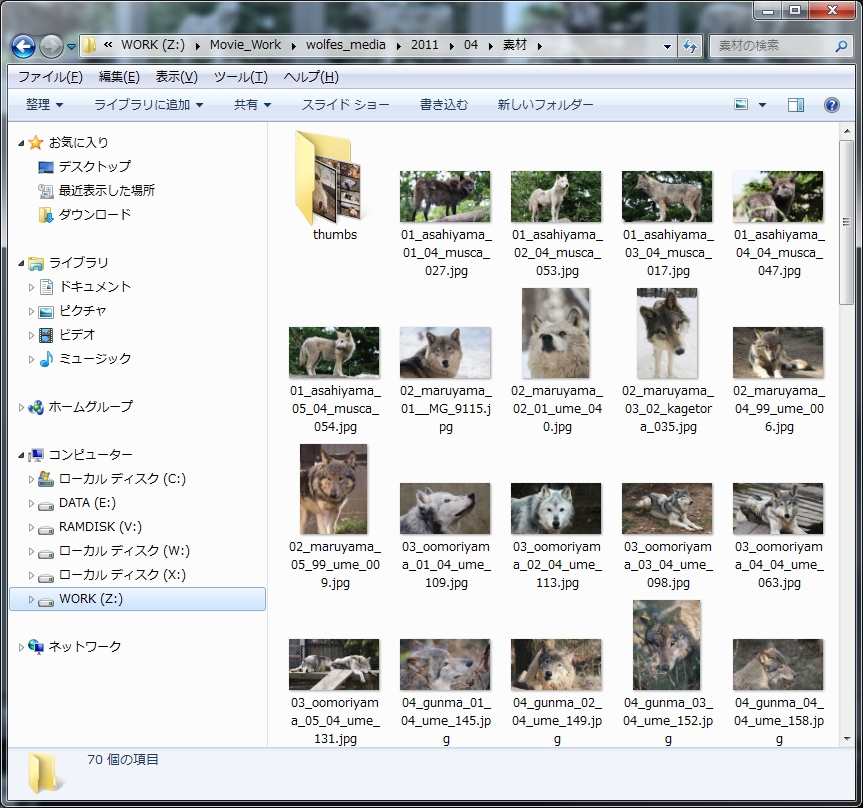Click the change view icon button
Viewport: 863px width, 808px height.
741,105
